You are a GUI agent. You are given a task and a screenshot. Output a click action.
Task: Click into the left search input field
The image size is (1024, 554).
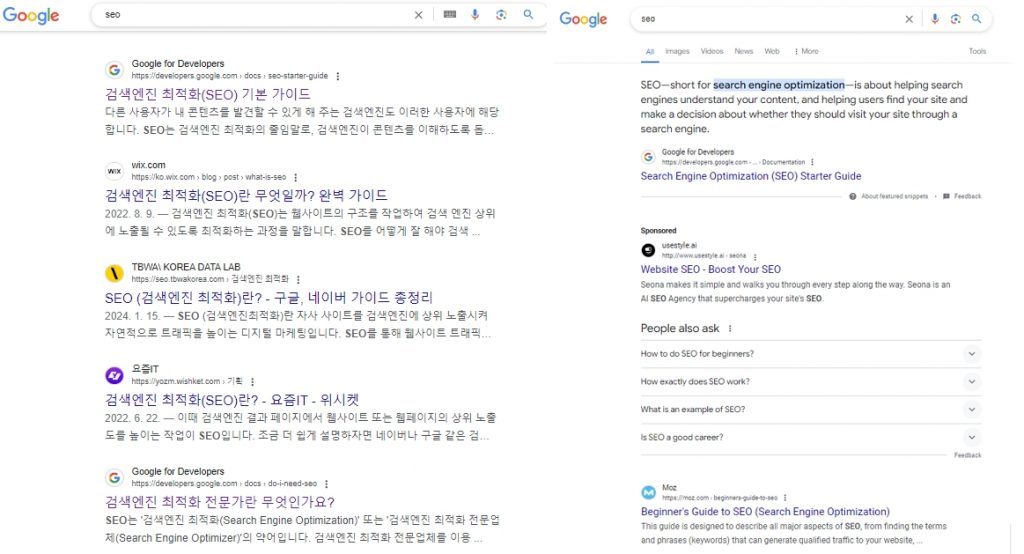255,14
